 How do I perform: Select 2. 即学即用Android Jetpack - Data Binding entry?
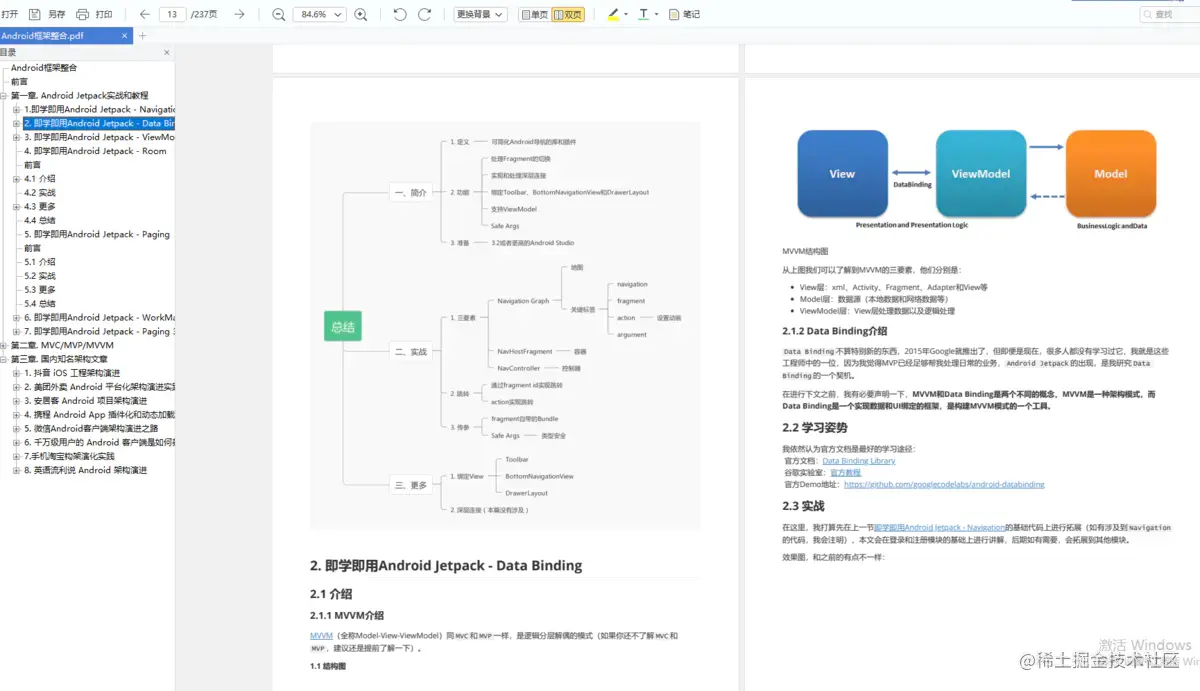tap(99, 124)
